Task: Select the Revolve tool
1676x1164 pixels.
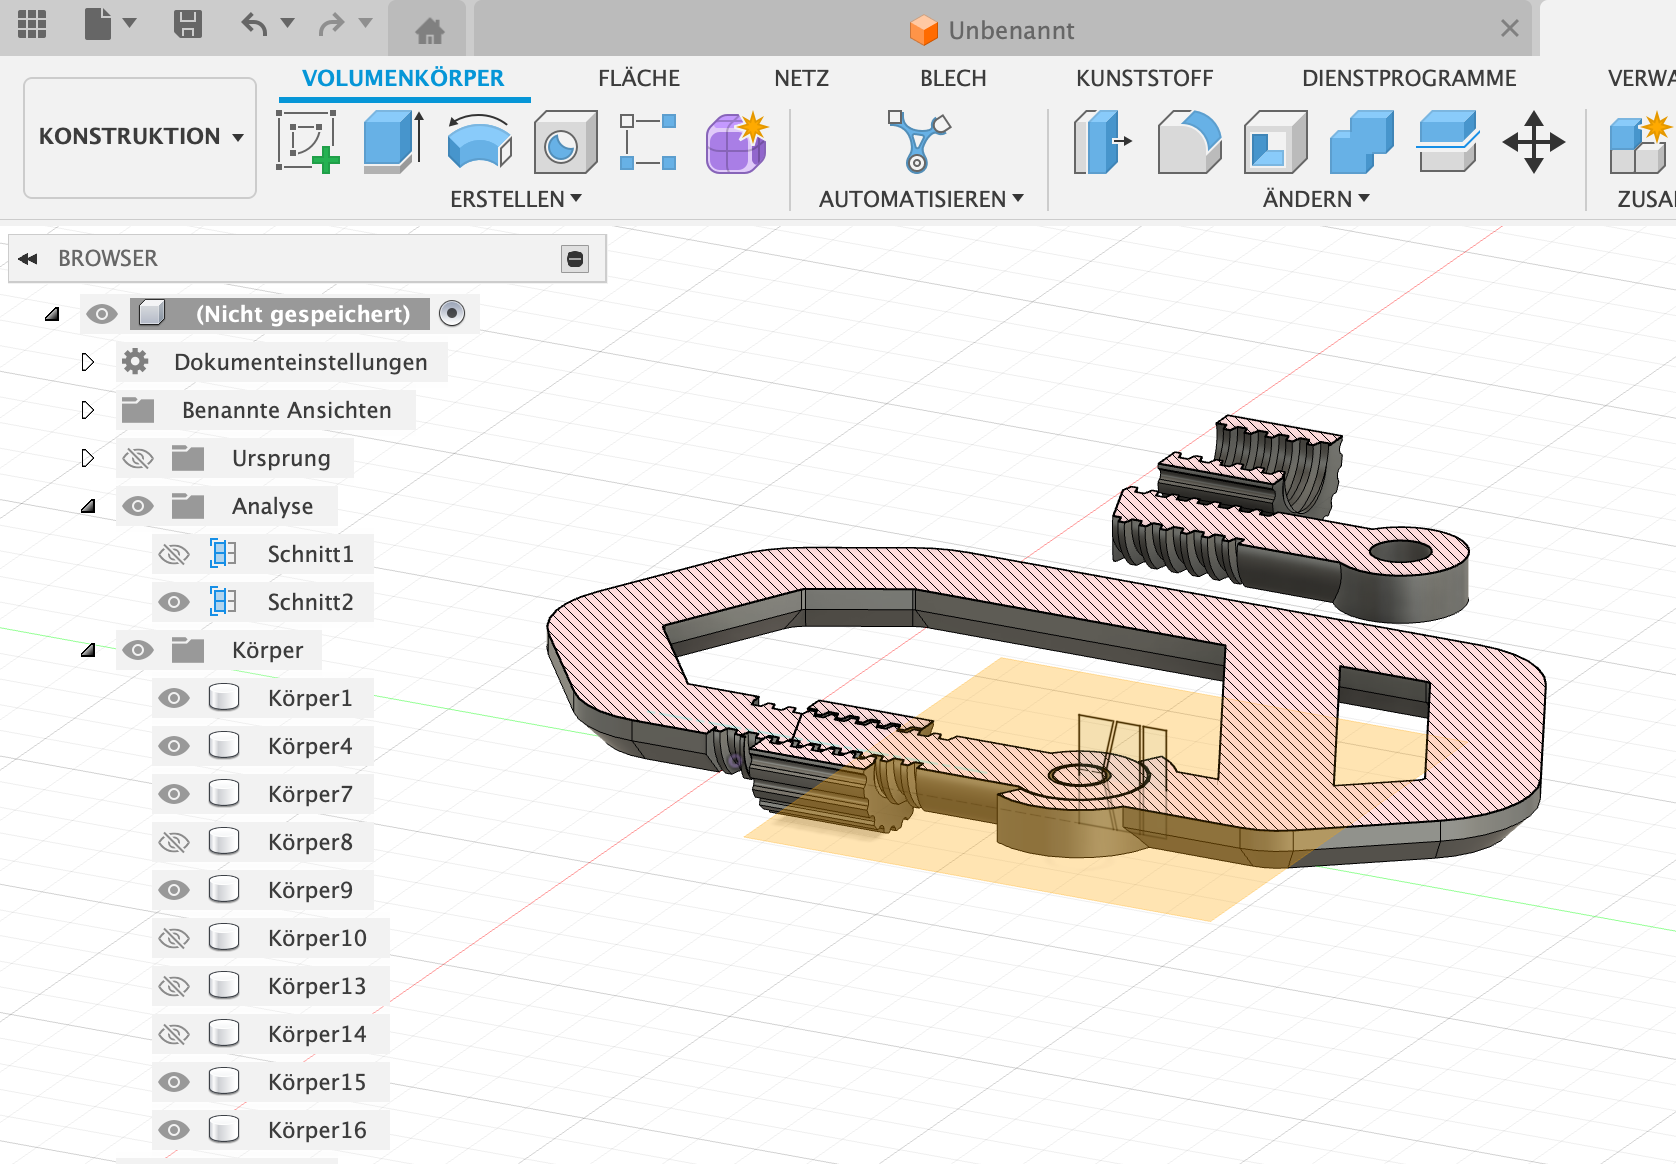Action: pos(479,142)
